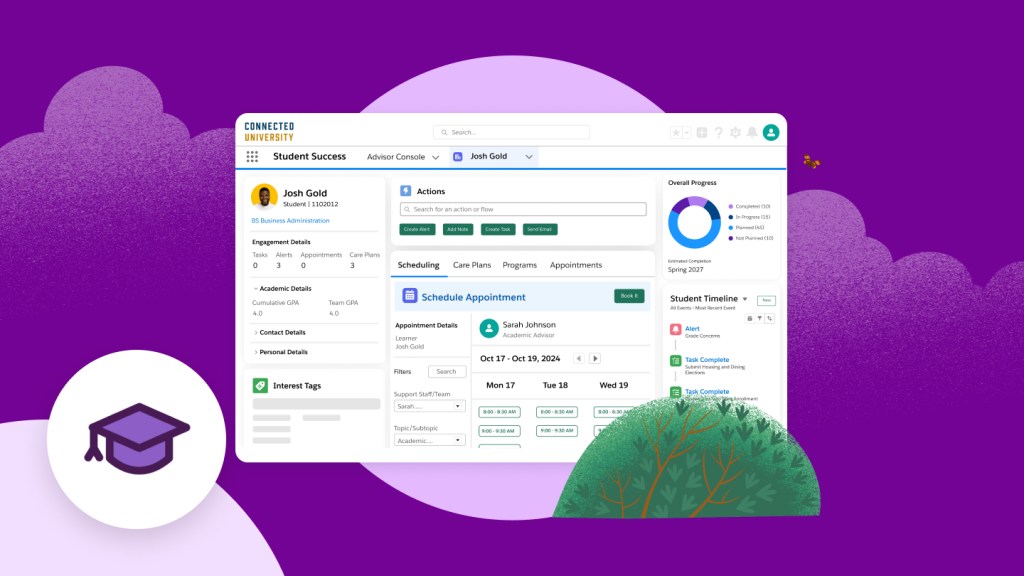Image resolution: width=1024 pixels, height=576 pixels.
Task: Open the Topic/Subtopic dropdown
Action: coord(429,440)
